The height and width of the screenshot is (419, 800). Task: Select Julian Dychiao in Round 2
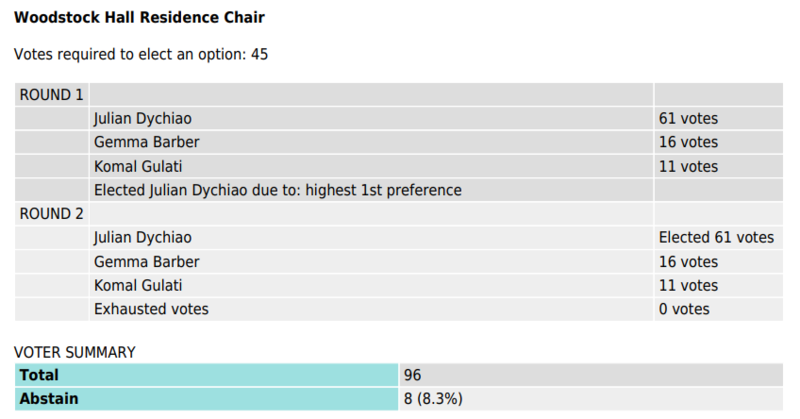click(143, 237)
